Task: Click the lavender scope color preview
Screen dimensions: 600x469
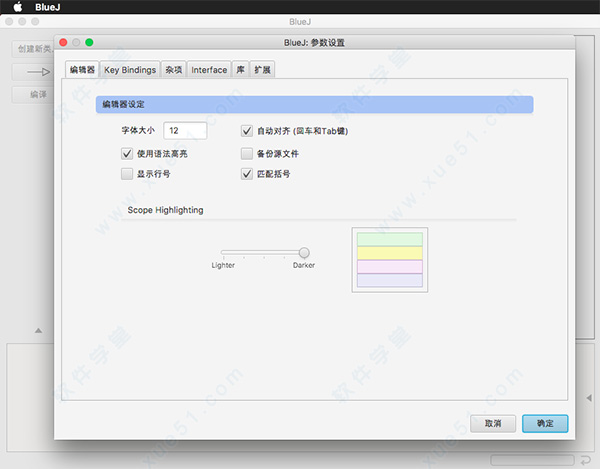Action: (x=390, y=280)
